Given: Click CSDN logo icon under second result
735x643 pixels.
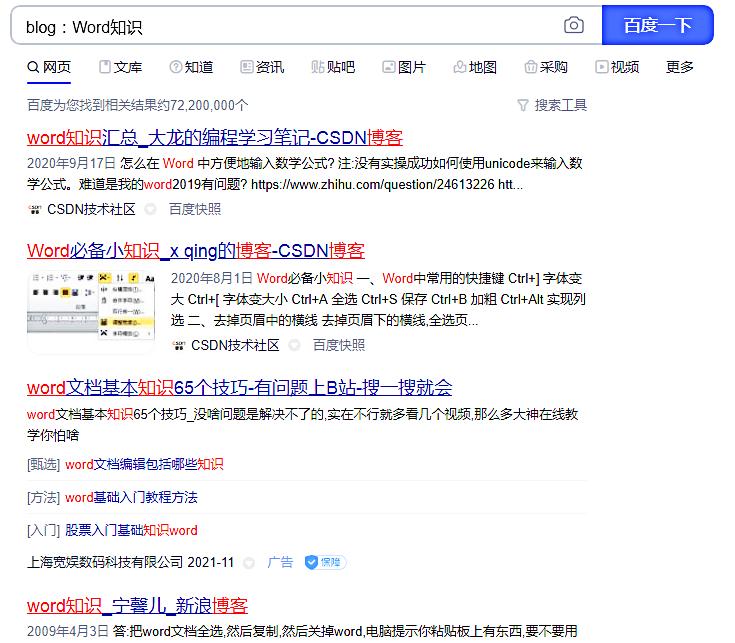Looking at the screenshot, I should [x=179, y=346].
